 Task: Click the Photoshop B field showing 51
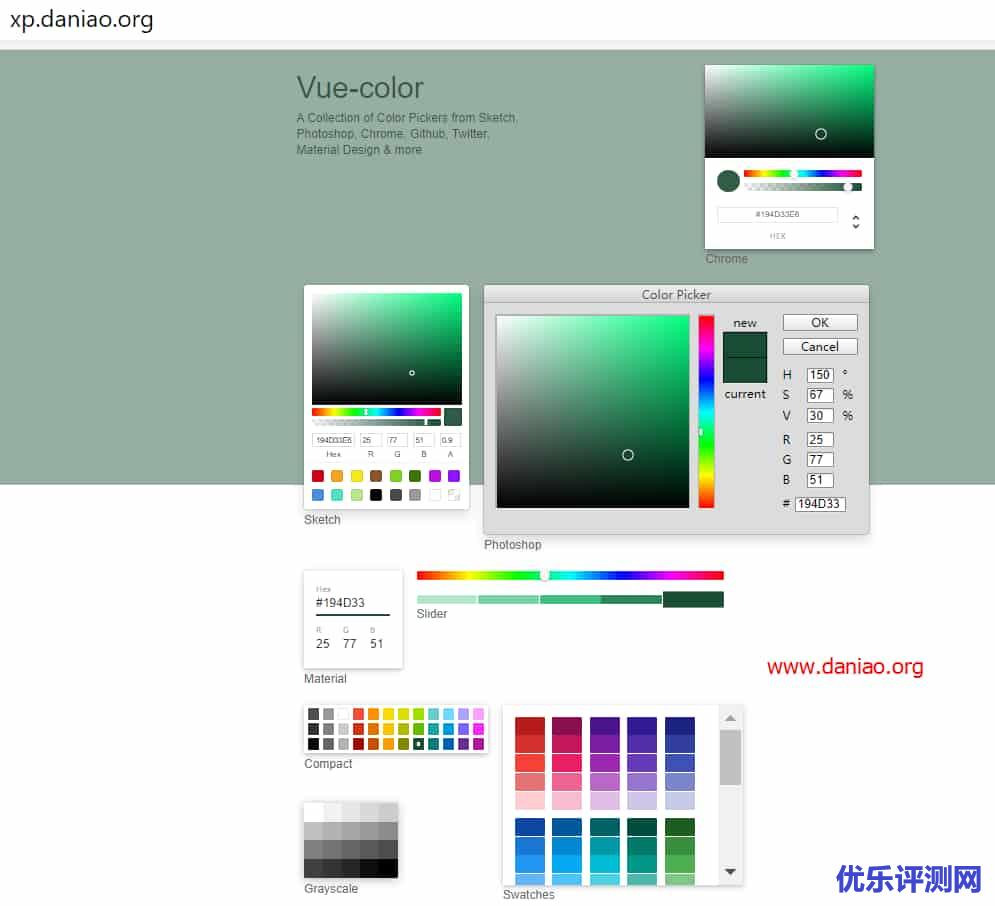click(x=820, y=480)
